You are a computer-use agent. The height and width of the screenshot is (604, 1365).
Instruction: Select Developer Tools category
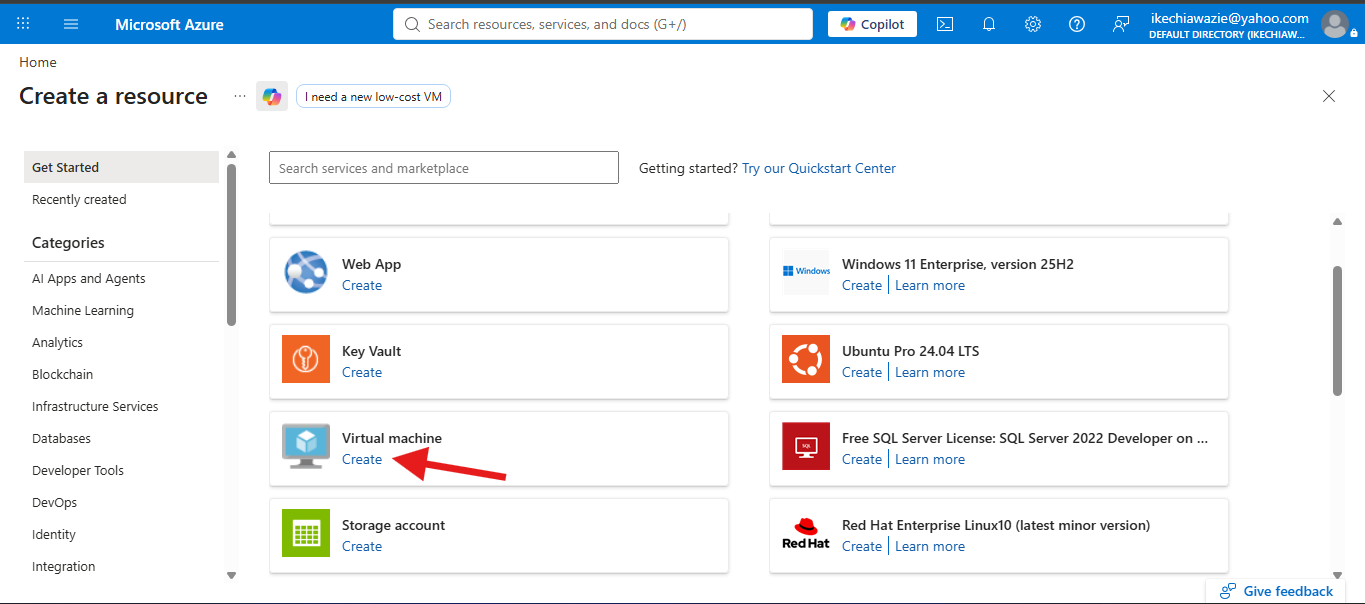[x=78, y=471]
